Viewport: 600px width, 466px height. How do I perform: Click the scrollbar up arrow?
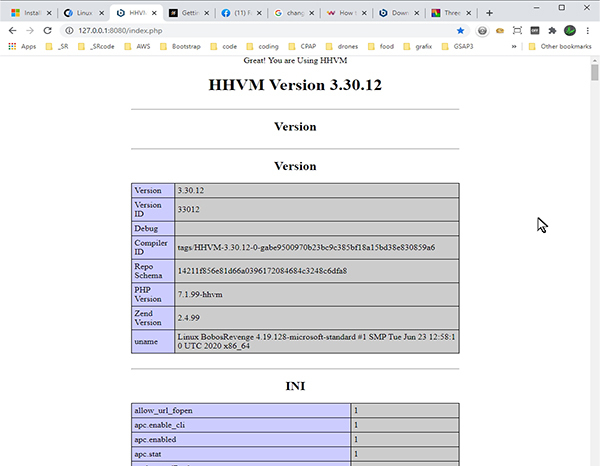(594, 60)
